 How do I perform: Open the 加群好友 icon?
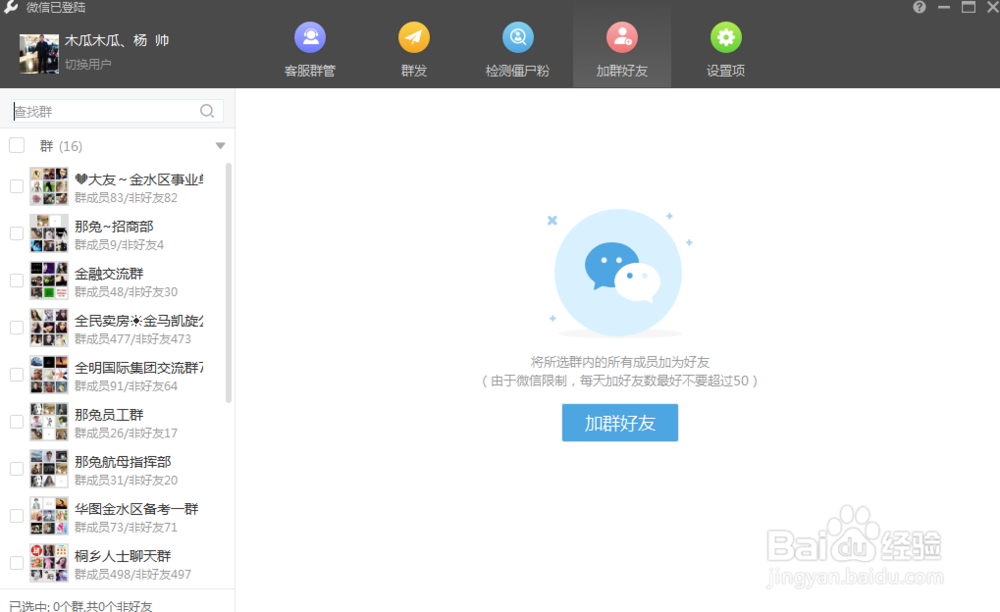(x=622, y=38)
